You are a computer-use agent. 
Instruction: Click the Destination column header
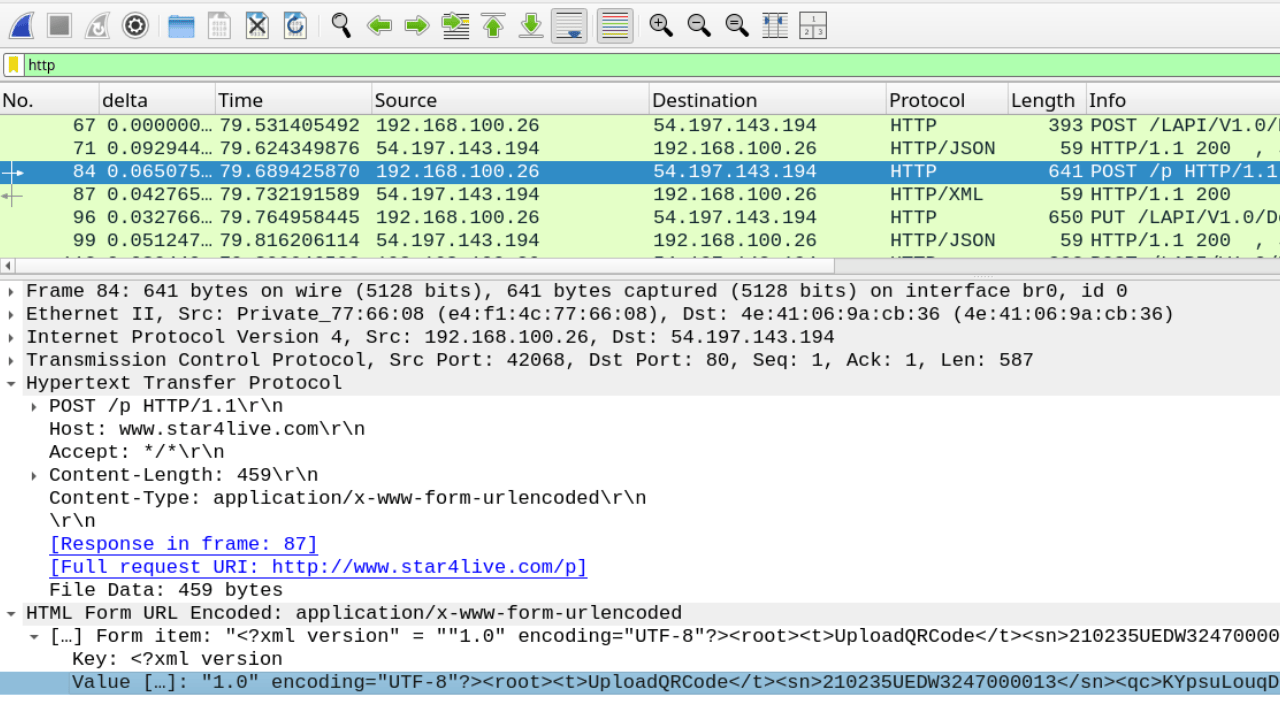[x=705, y=100]
